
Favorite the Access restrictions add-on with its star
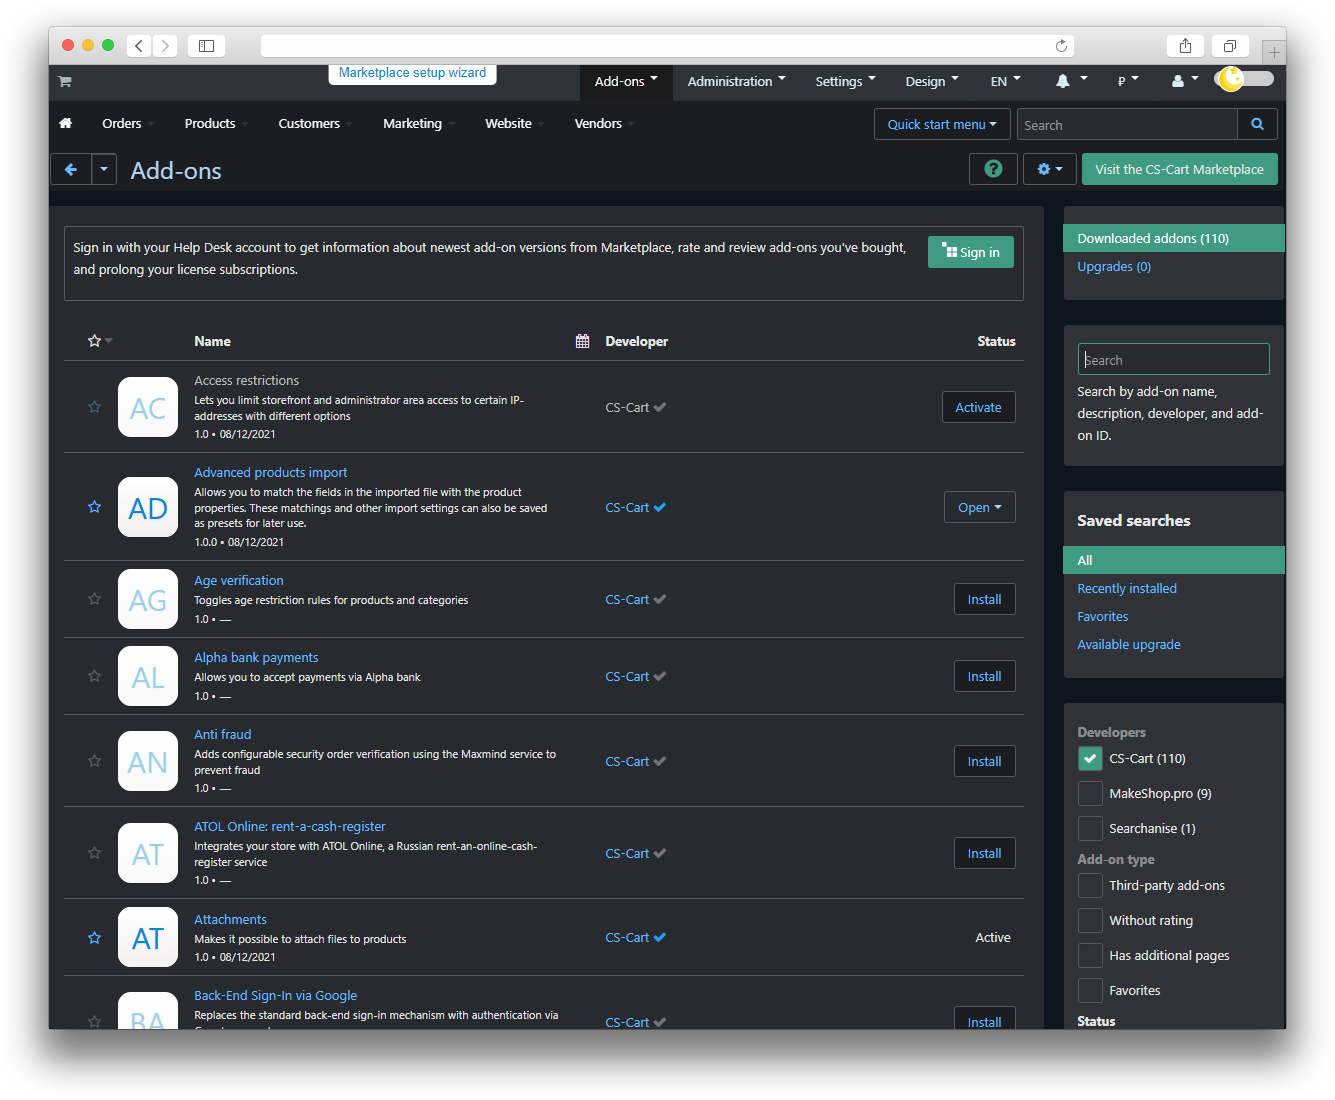pos(94,407)
